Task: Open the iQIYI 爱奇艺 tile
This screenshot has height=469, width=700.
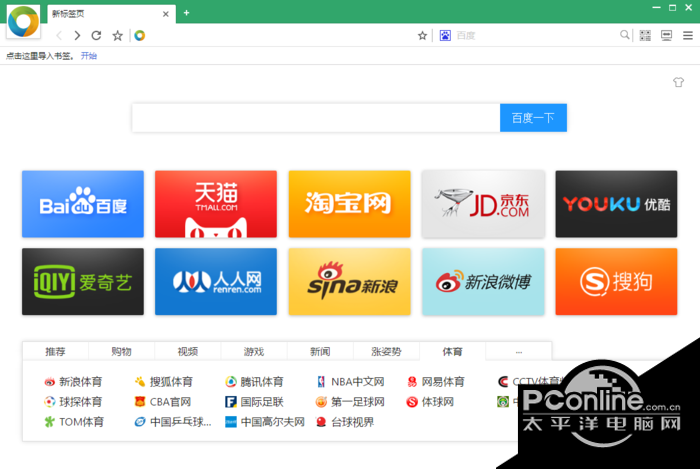Action: point(83,282)
